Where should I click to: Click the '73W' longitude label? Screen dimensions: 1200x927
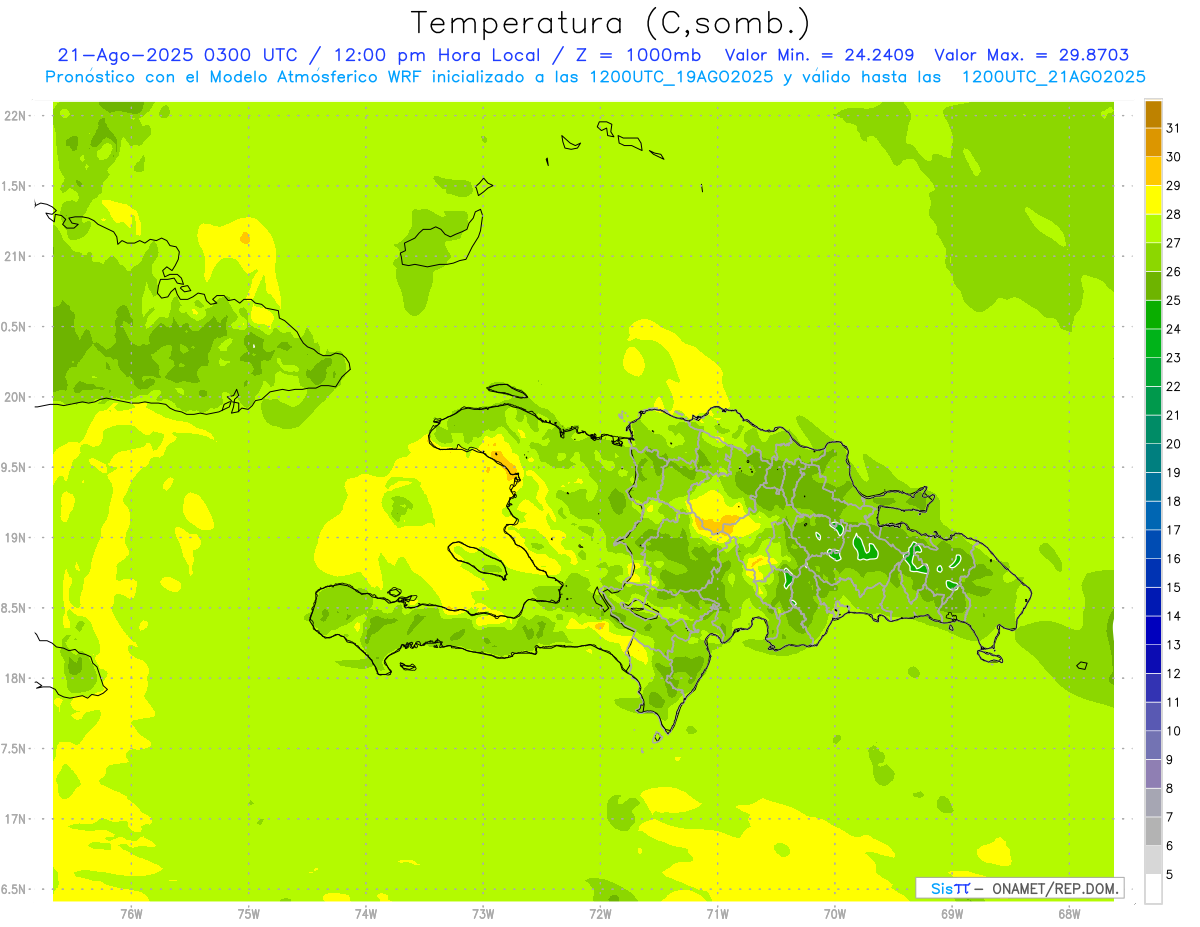point(483,913)
